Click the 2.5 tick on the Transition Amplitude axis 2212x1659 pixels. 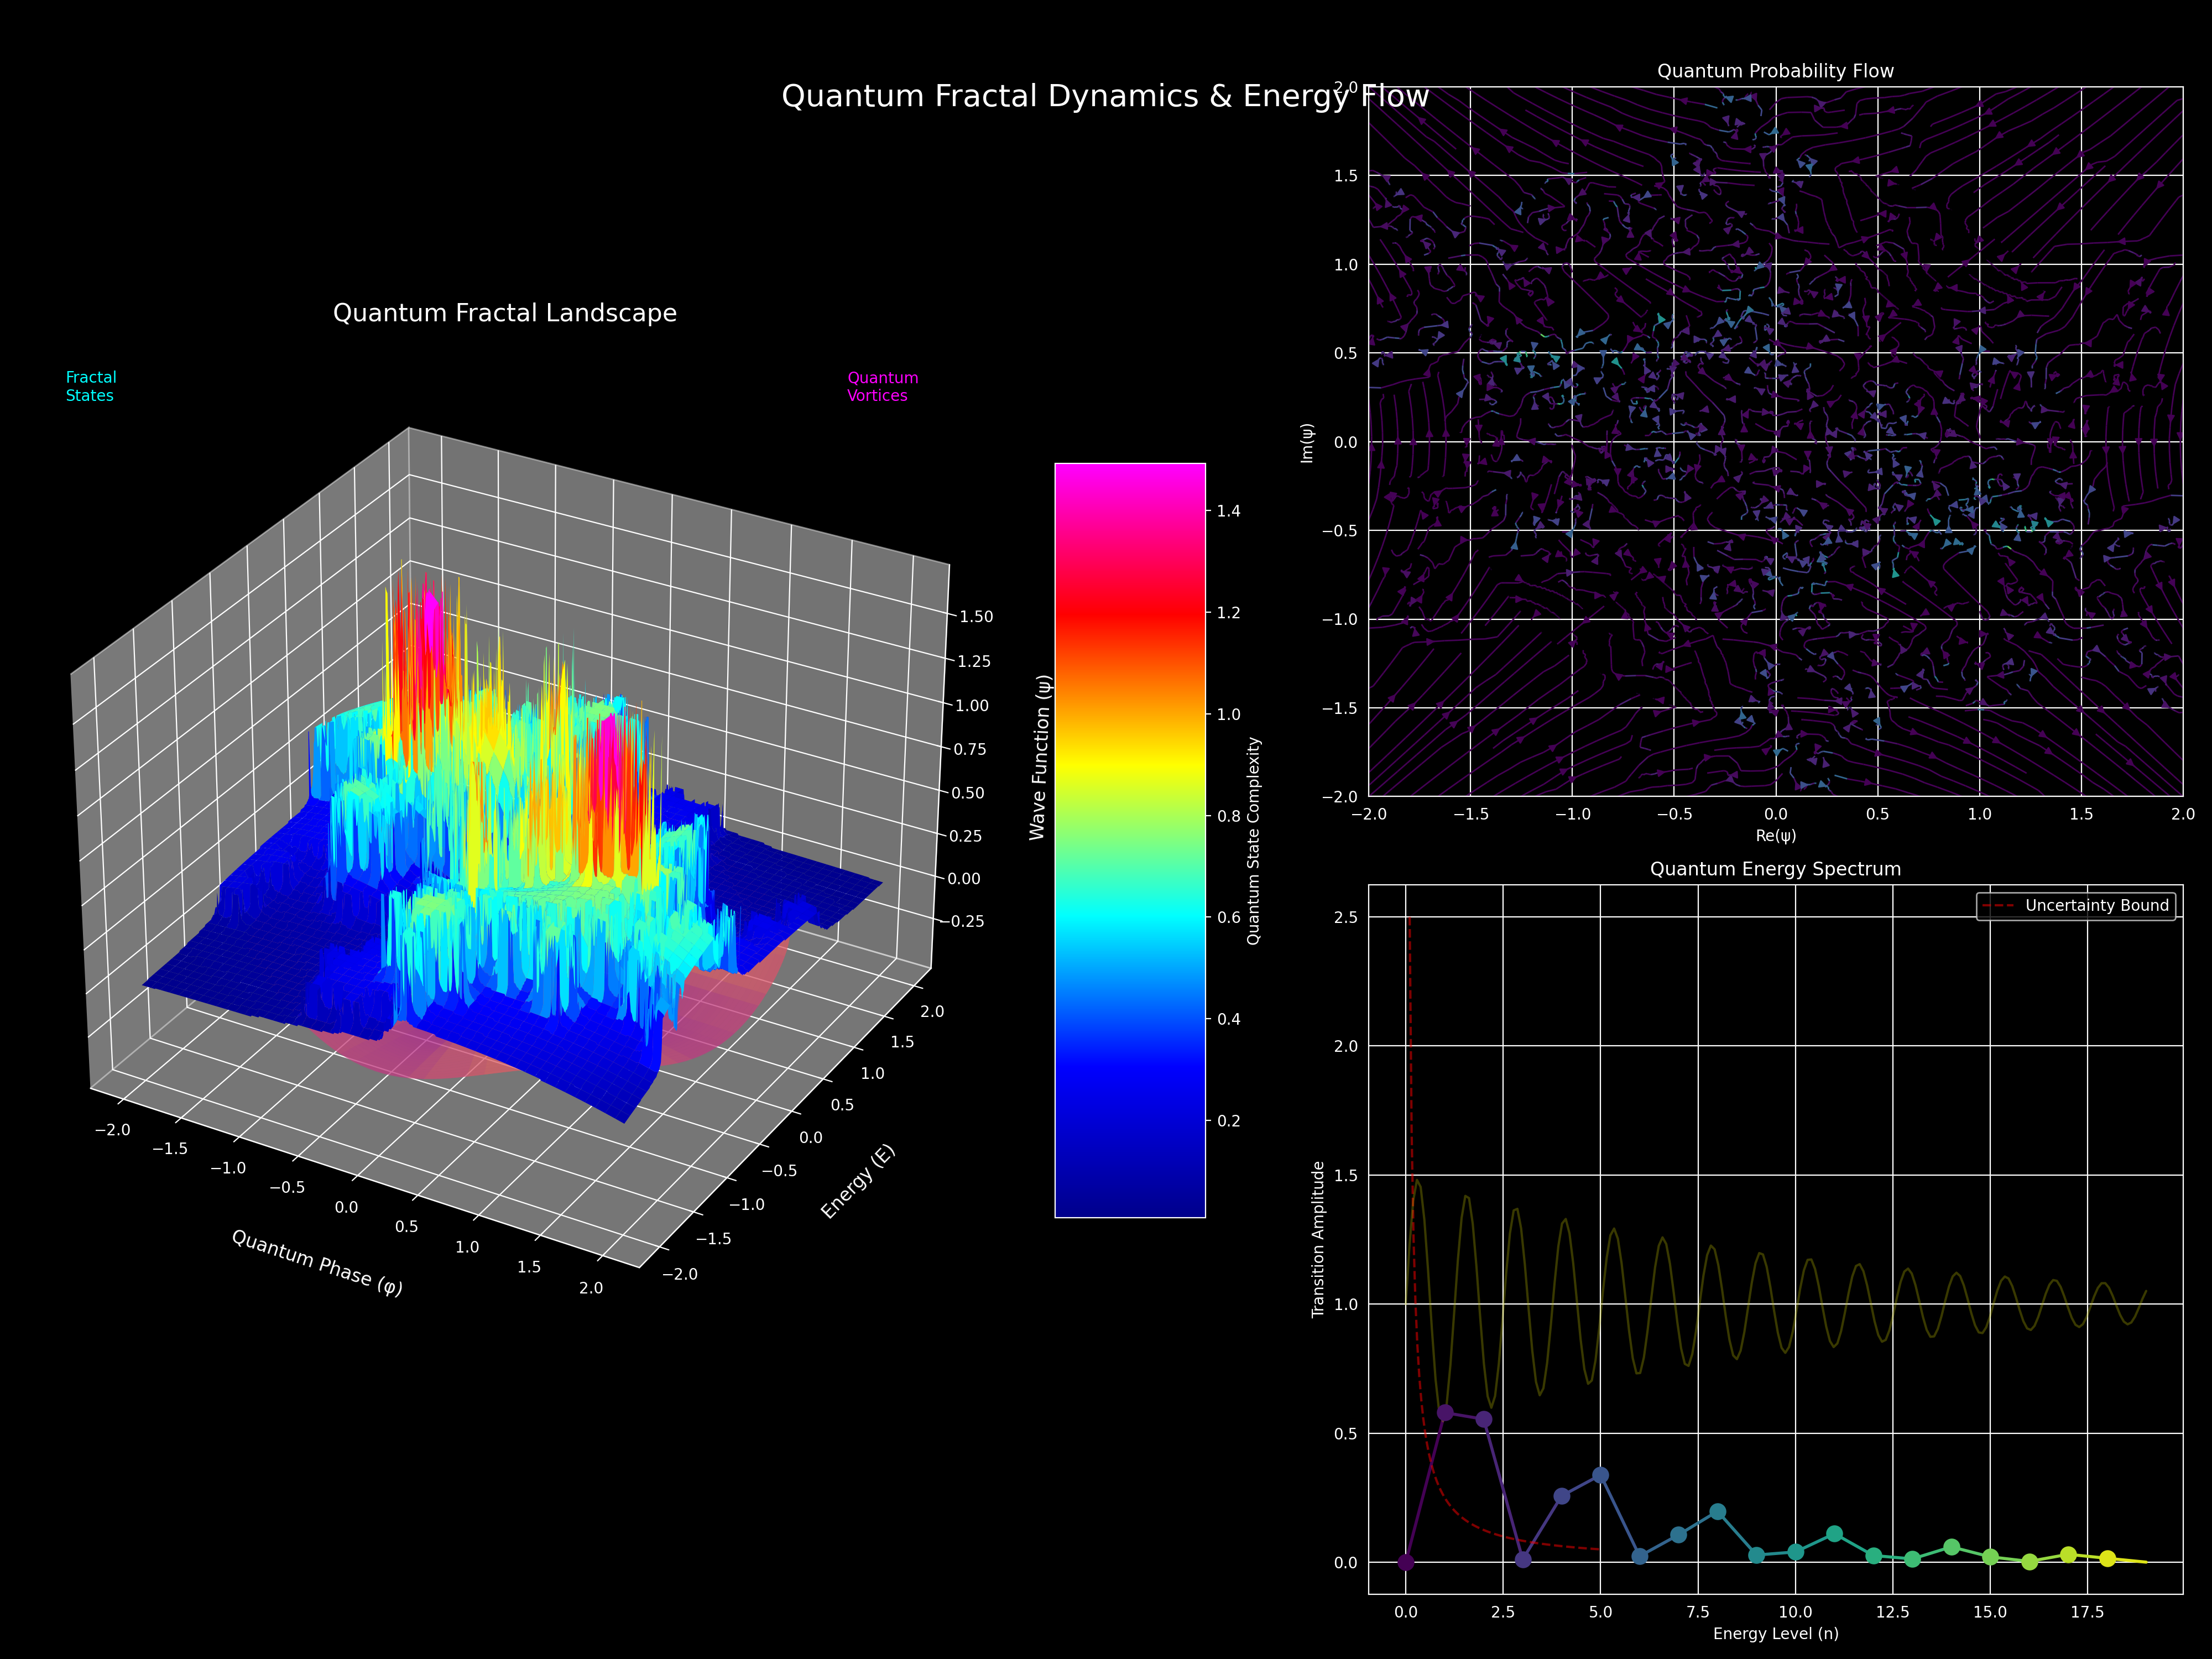(1346, 917)
